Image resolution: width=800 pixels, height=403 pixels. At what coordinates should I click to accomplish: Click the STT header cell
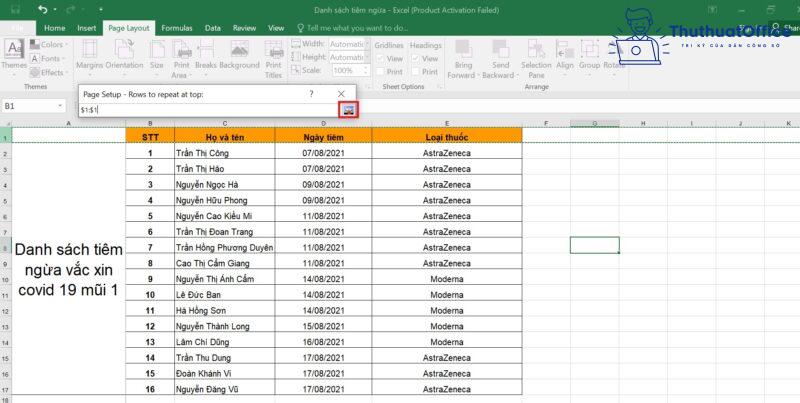(x=150, y=137)
